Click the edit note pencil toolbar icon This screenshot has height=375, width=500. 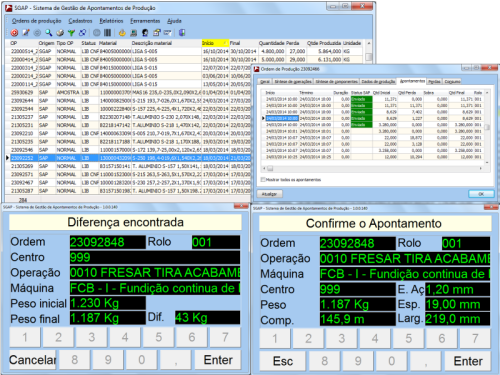26,33
